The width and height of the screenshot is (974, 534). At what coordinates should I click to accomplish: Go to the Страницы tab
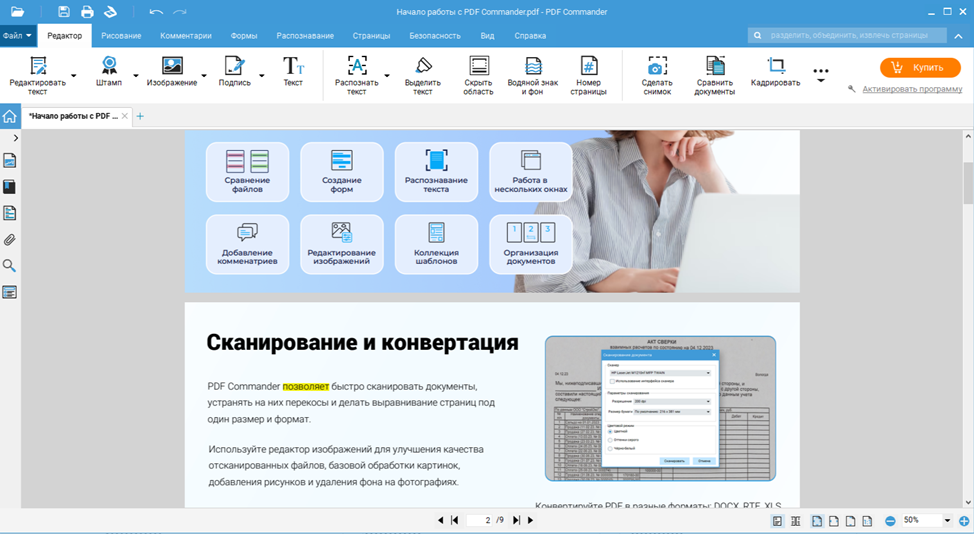click(371, 35)
